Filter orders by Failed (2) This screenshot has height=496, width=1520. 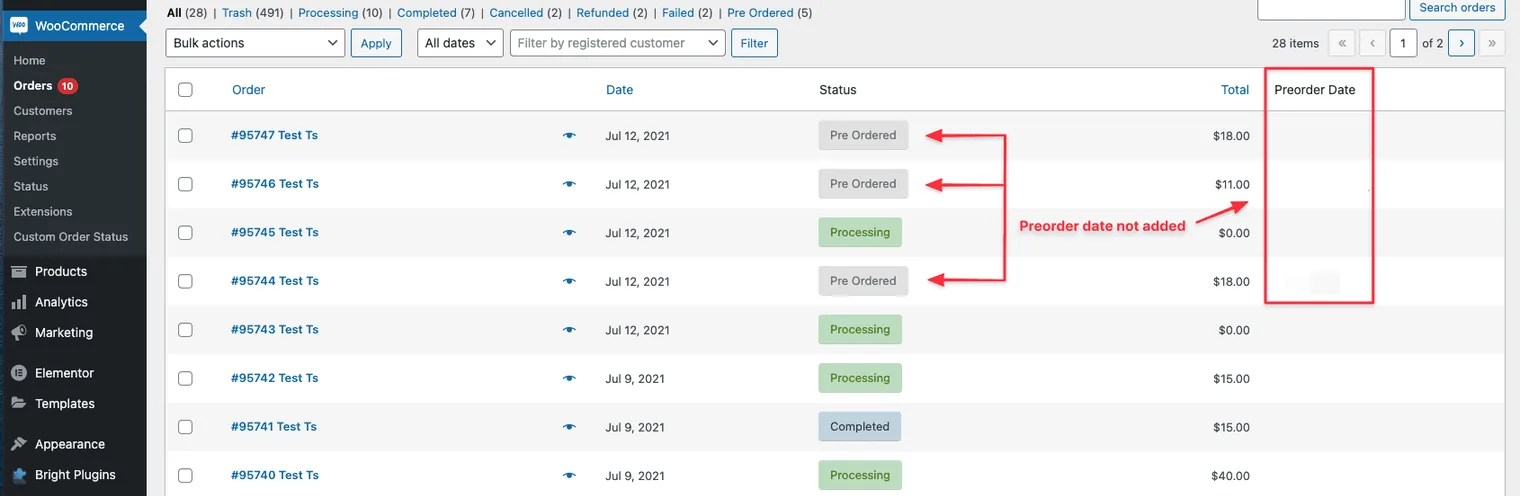point(688,13)
